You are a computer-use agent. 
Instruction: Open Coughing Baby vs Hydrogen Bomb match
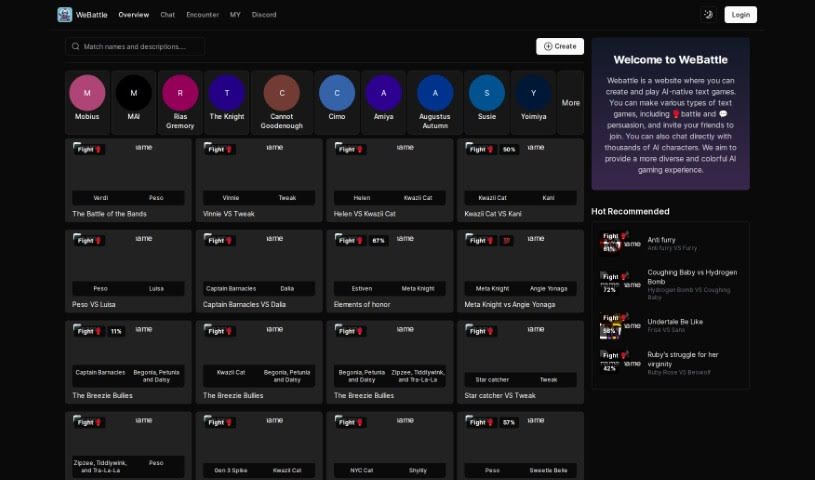pyautogui.click(x=692, y=277)
